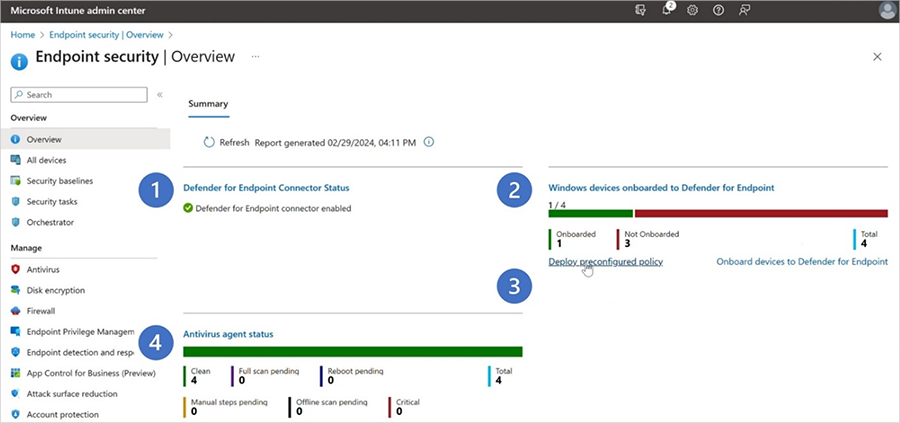This screenshot has width=900, height=423.
Task: Open the ellipsis menu beside Overview title
Action: coord(255,57)
